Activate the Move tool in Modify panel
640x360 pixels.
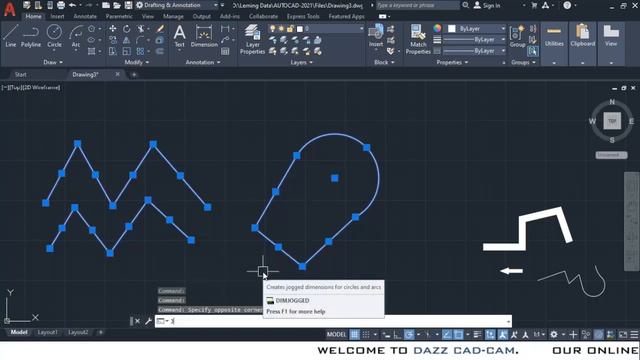[113, 29]
